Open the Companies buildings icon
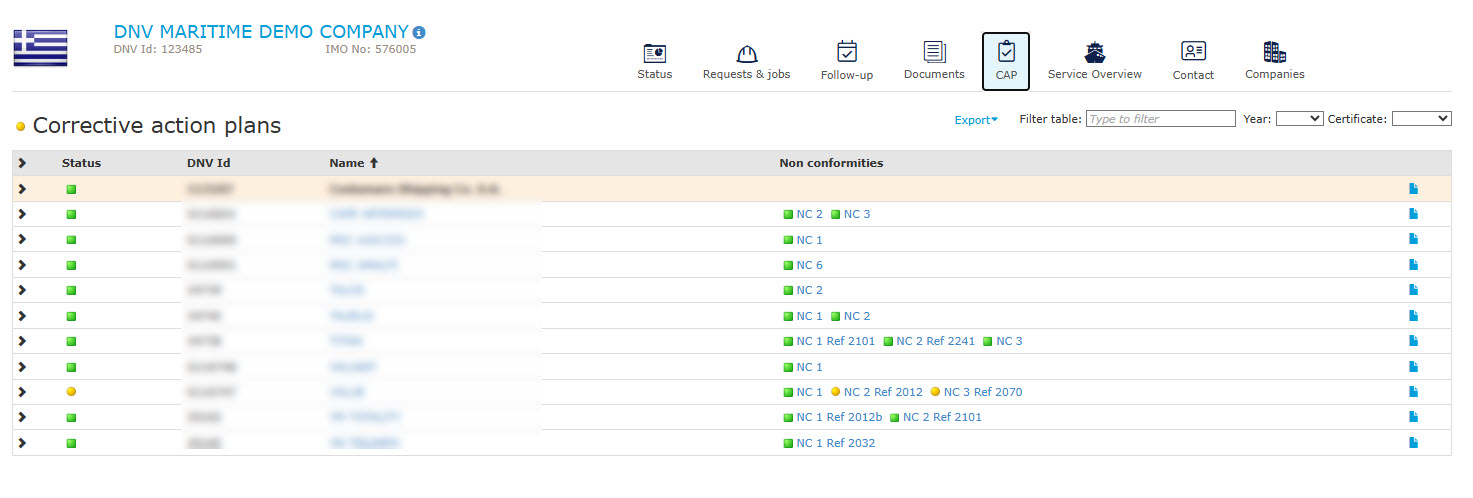 coord(1274,52)
